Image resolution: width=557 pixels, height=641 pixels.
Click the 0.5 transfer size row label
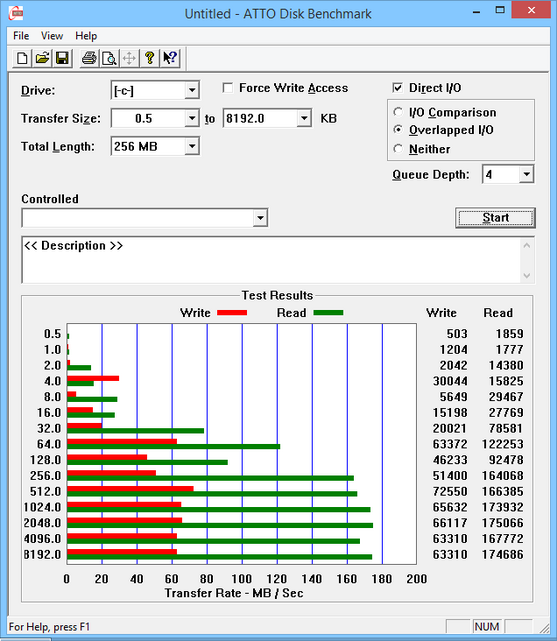(x=52, y=334)
